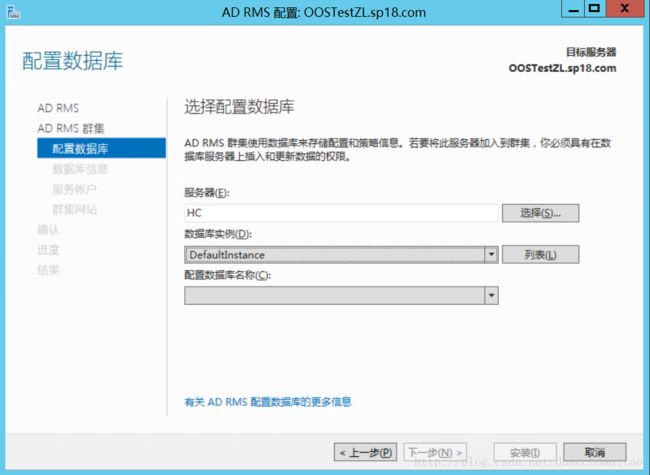Image resolution: width=650 pixels, height=475 pixels.
Task: Click the 进度 sidebar step
Action: click(x=49, y=250)
